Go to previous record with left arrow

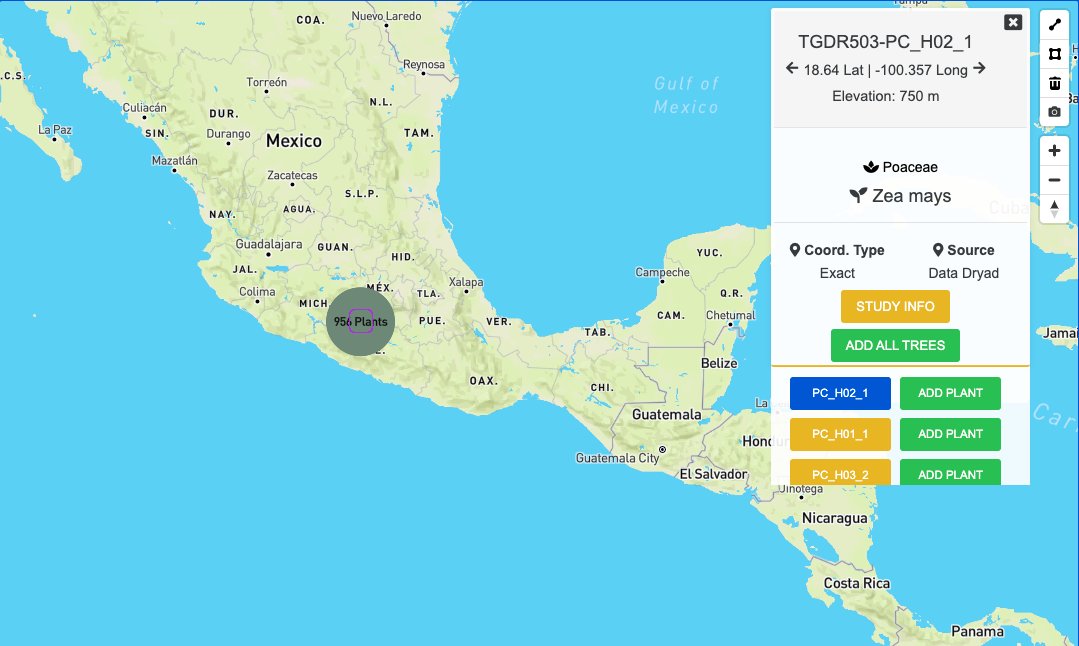(x=789, y=70)
